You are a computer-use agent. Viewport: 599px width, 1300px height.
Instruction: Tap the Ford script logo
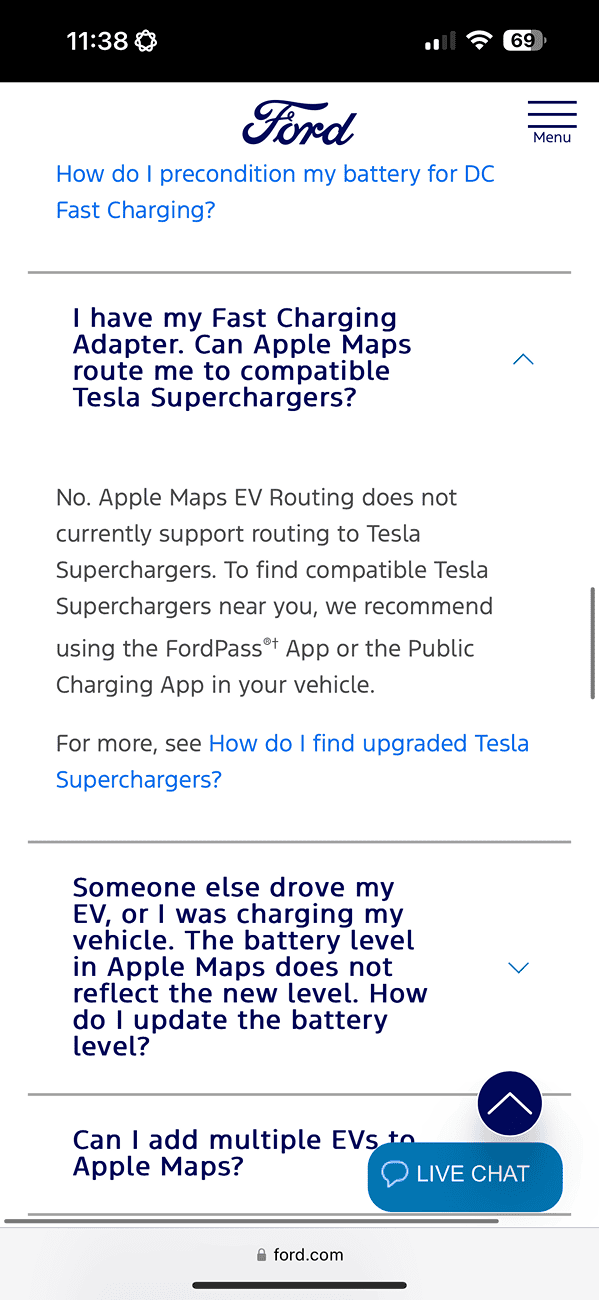tap(298, 122)
